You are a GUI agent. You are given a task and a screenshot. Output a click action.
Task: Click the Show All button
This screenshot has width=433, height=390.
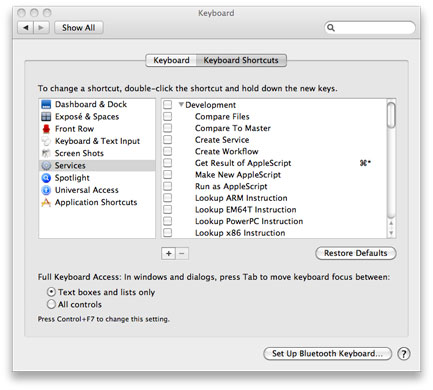pos(79,28)
